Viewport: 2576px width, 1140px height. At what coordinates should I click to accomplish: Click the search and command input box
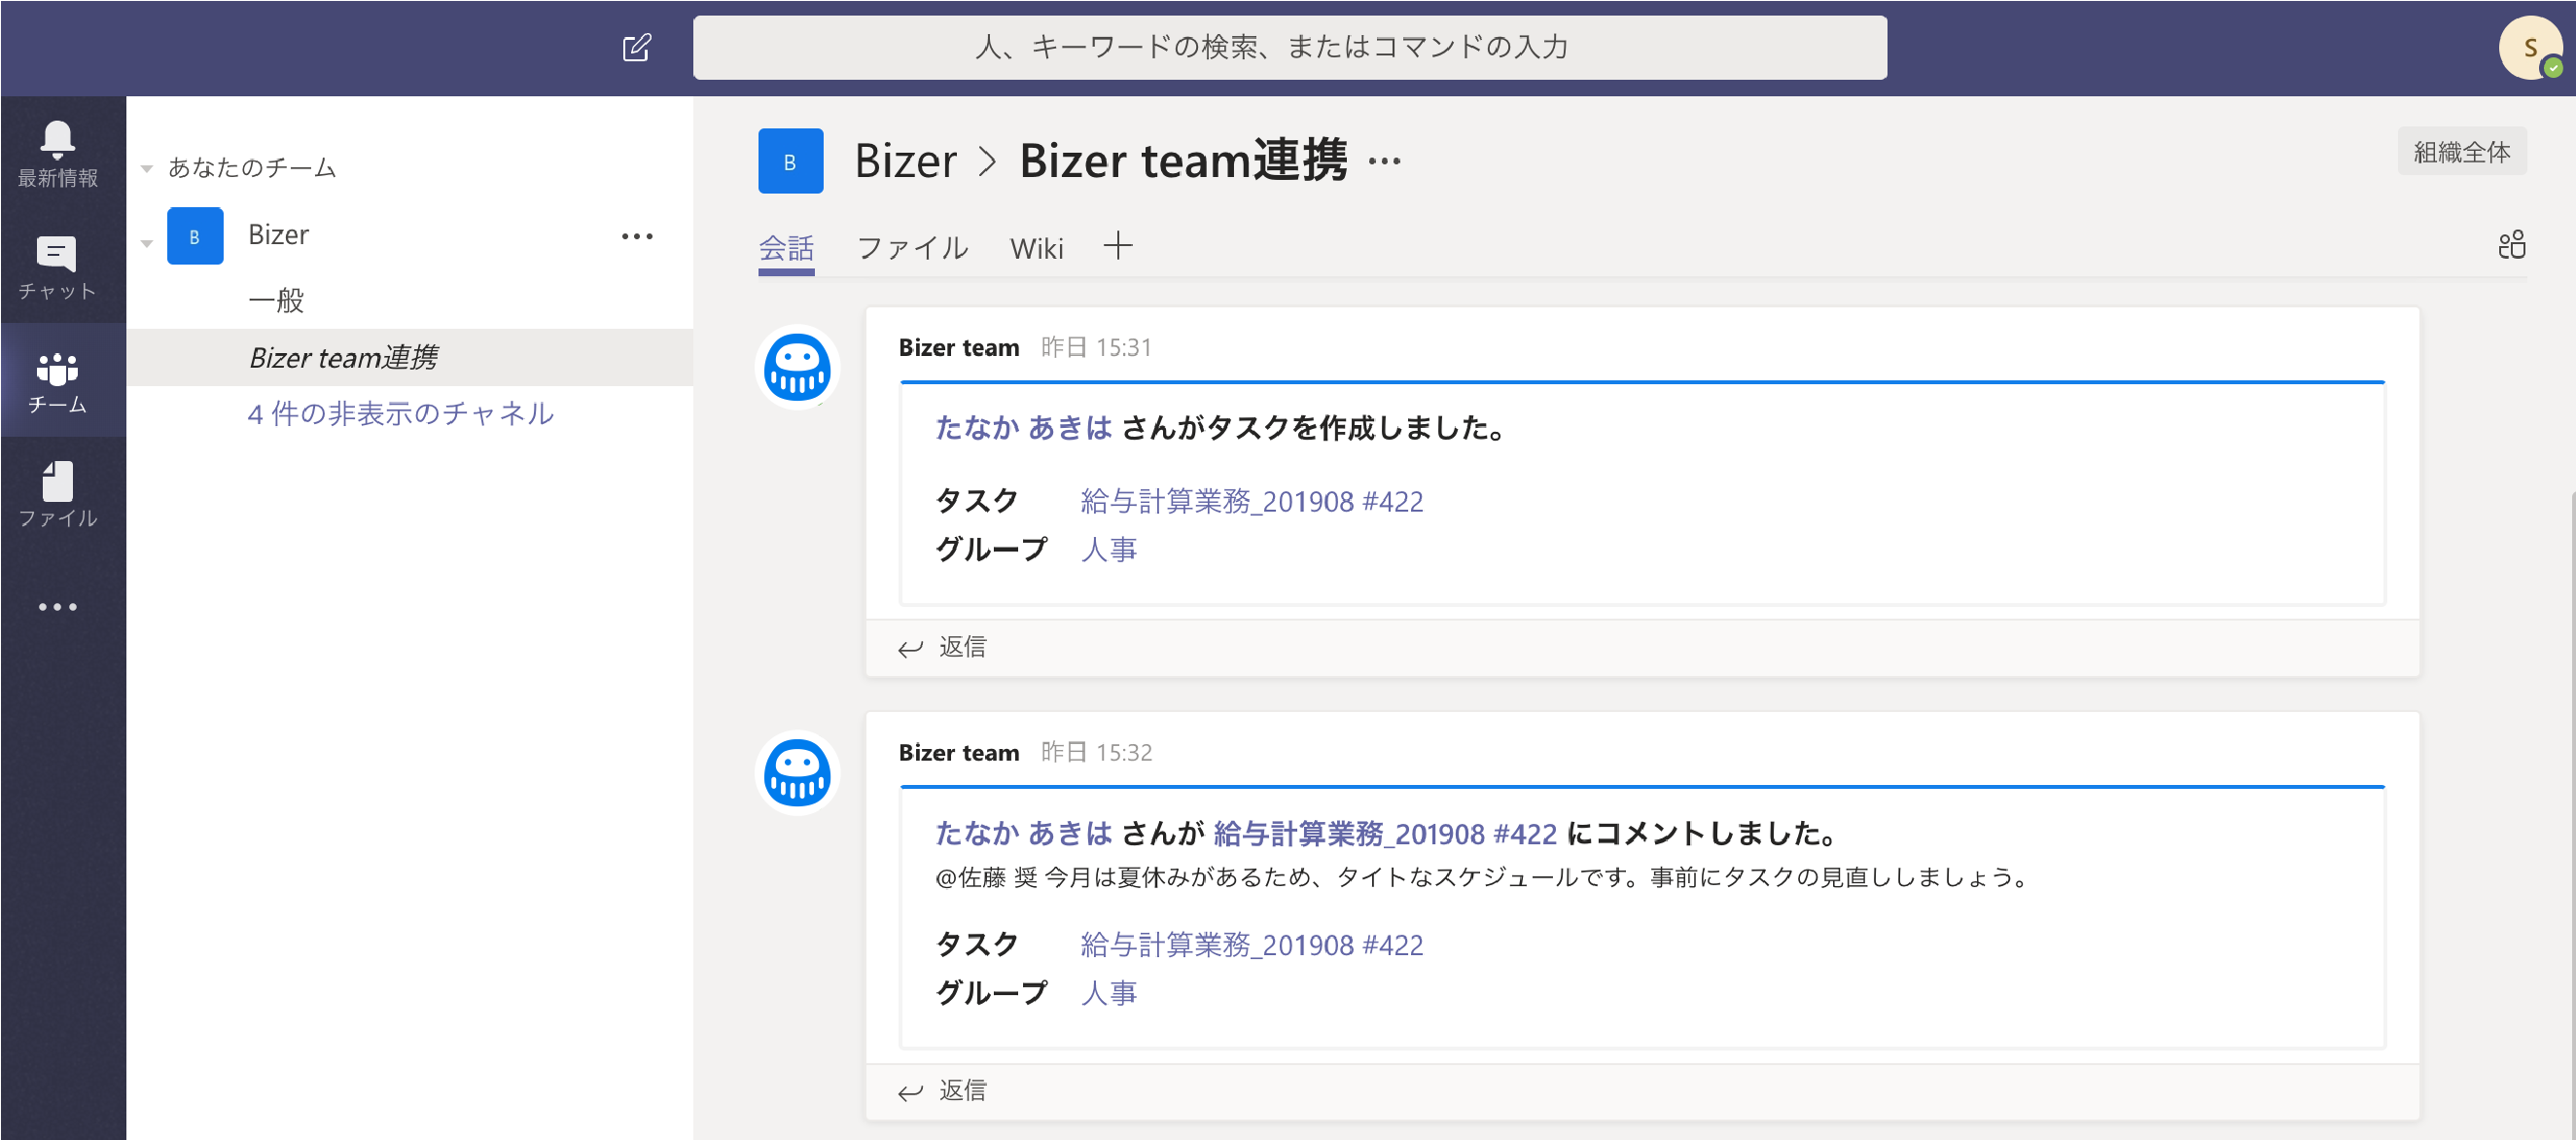click(x=1290, y=47)
